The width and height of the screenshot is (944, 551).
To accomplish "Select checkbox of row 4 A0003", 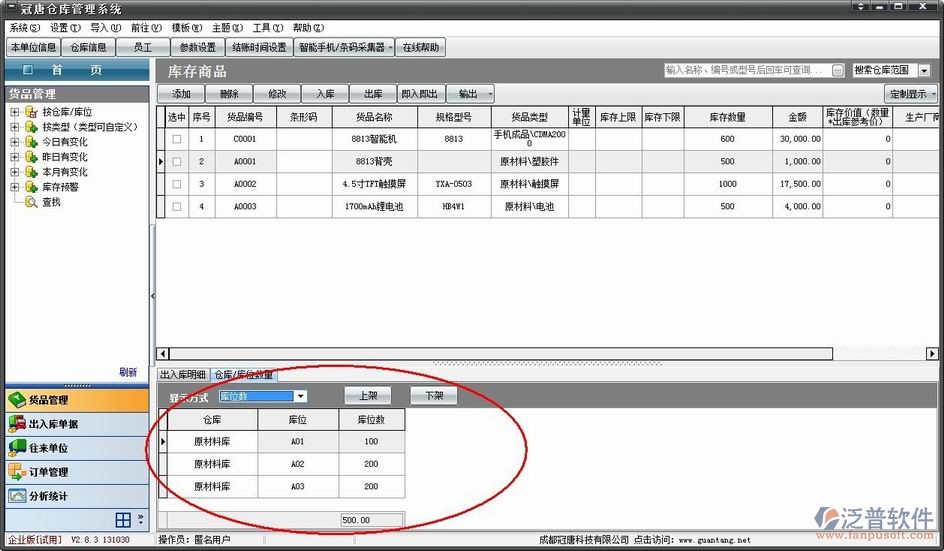I will click(x=177, y=207).
